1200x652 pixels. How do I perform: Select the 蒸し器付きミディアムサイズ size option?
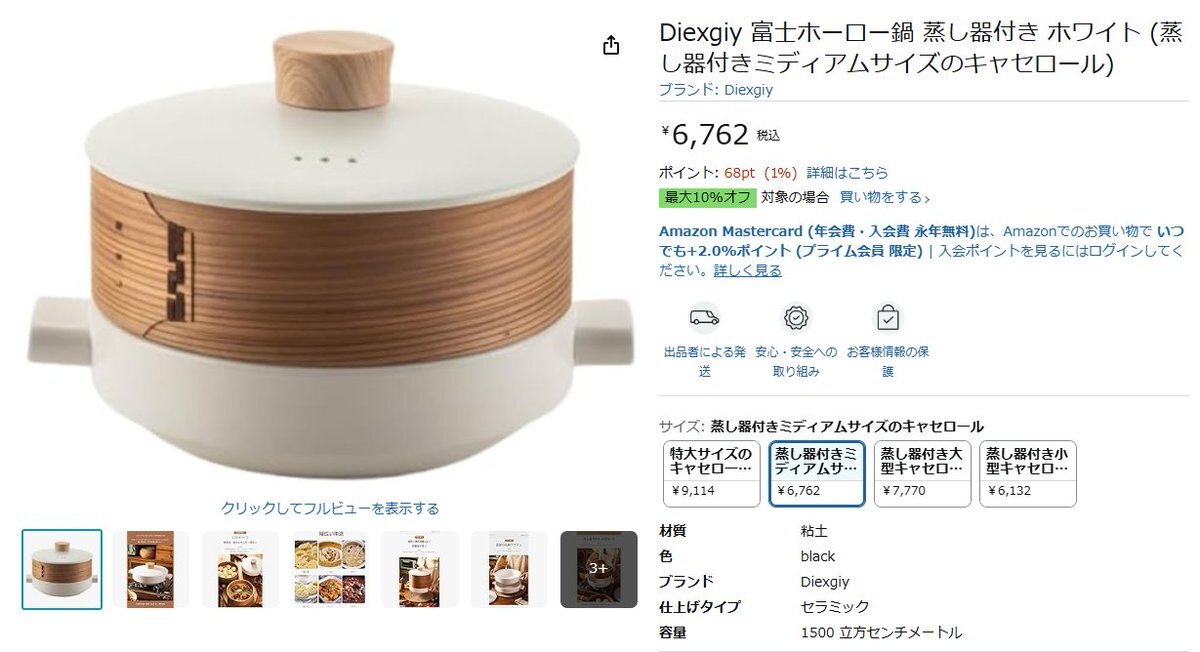pos(817,474)
